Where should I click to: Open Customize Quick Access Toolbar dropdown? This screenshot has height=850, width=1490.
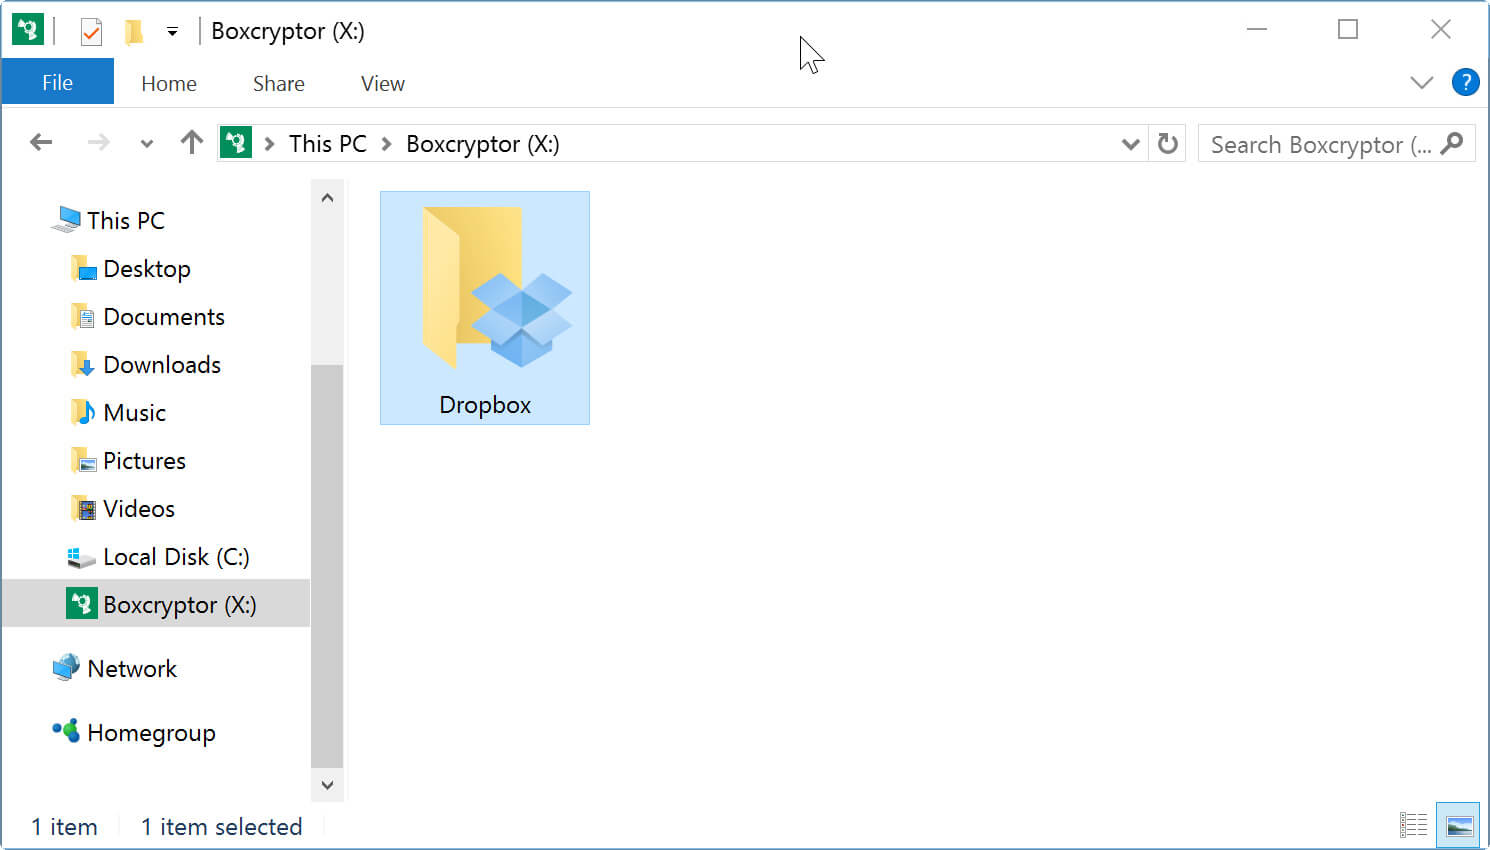[x=172, y=32]
